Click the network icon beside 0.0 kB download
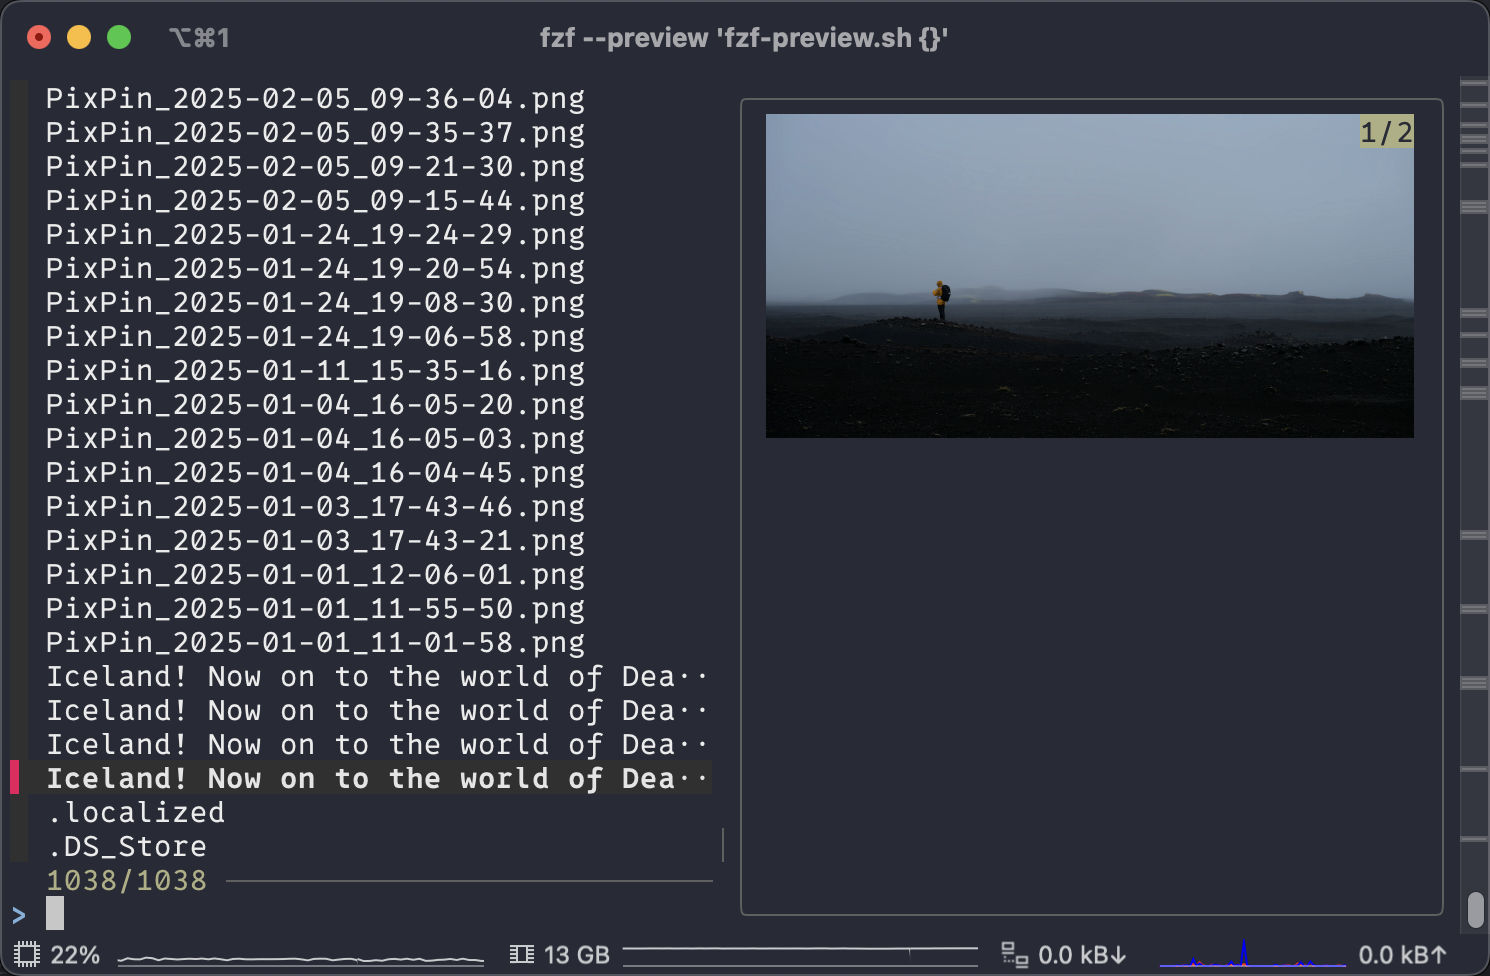 [x=1015, y=955]
